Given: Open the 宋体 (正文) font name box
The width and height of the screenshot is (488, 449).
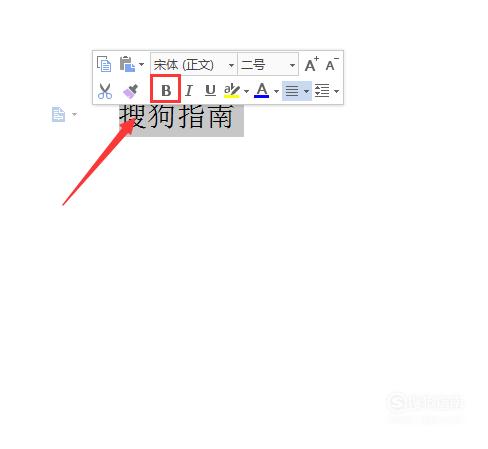Looking at the screenshot, I should coord(194,64).
